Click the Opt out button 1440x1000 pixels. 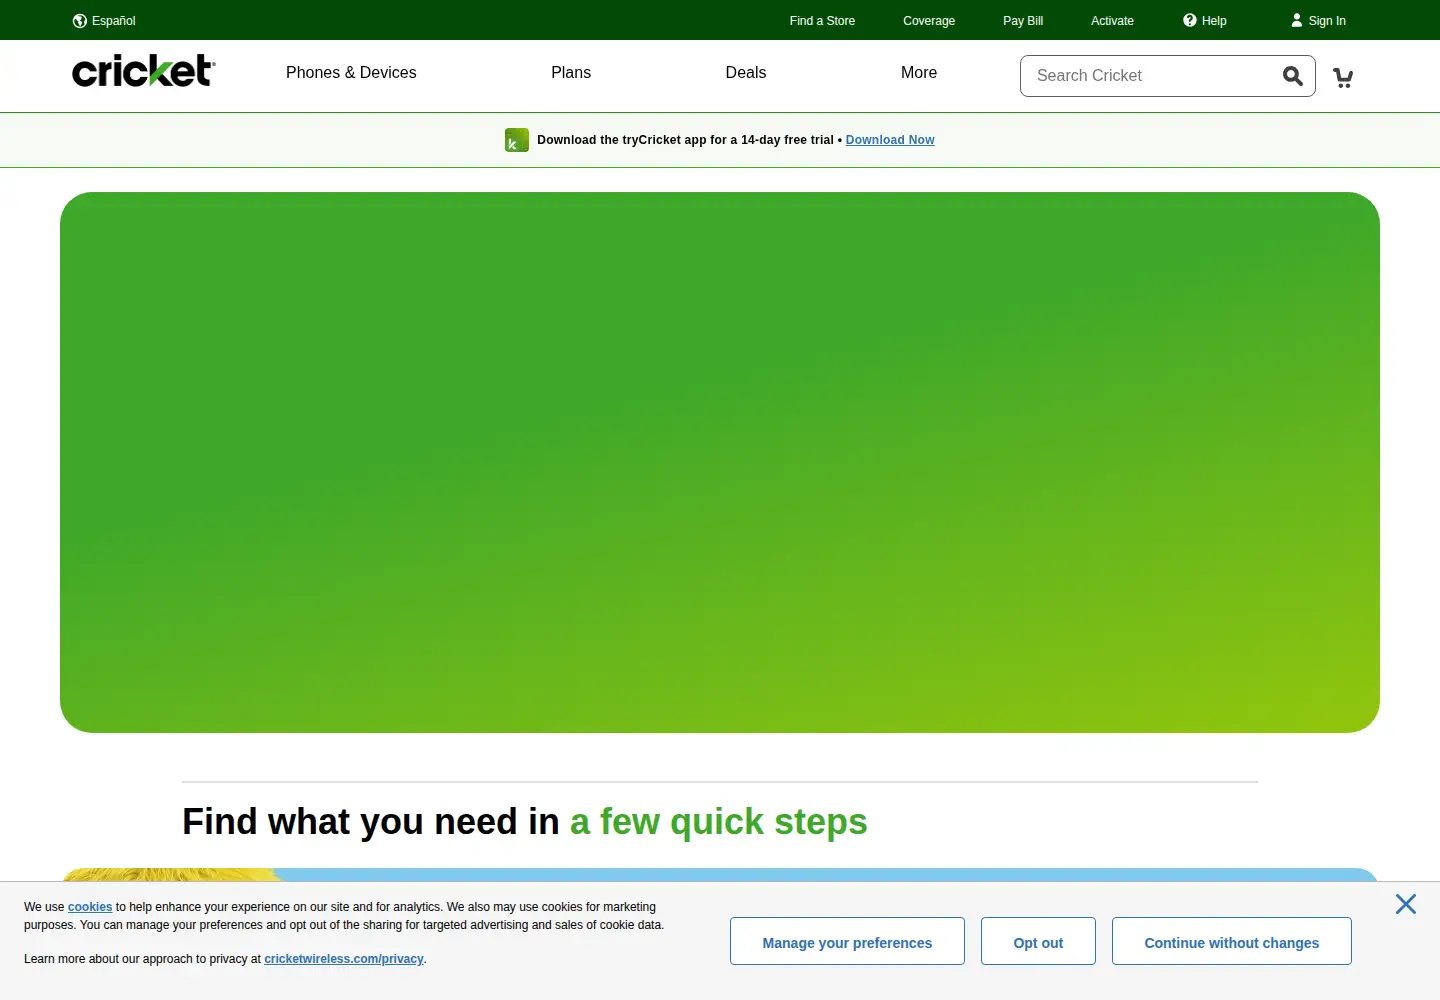1038,941
